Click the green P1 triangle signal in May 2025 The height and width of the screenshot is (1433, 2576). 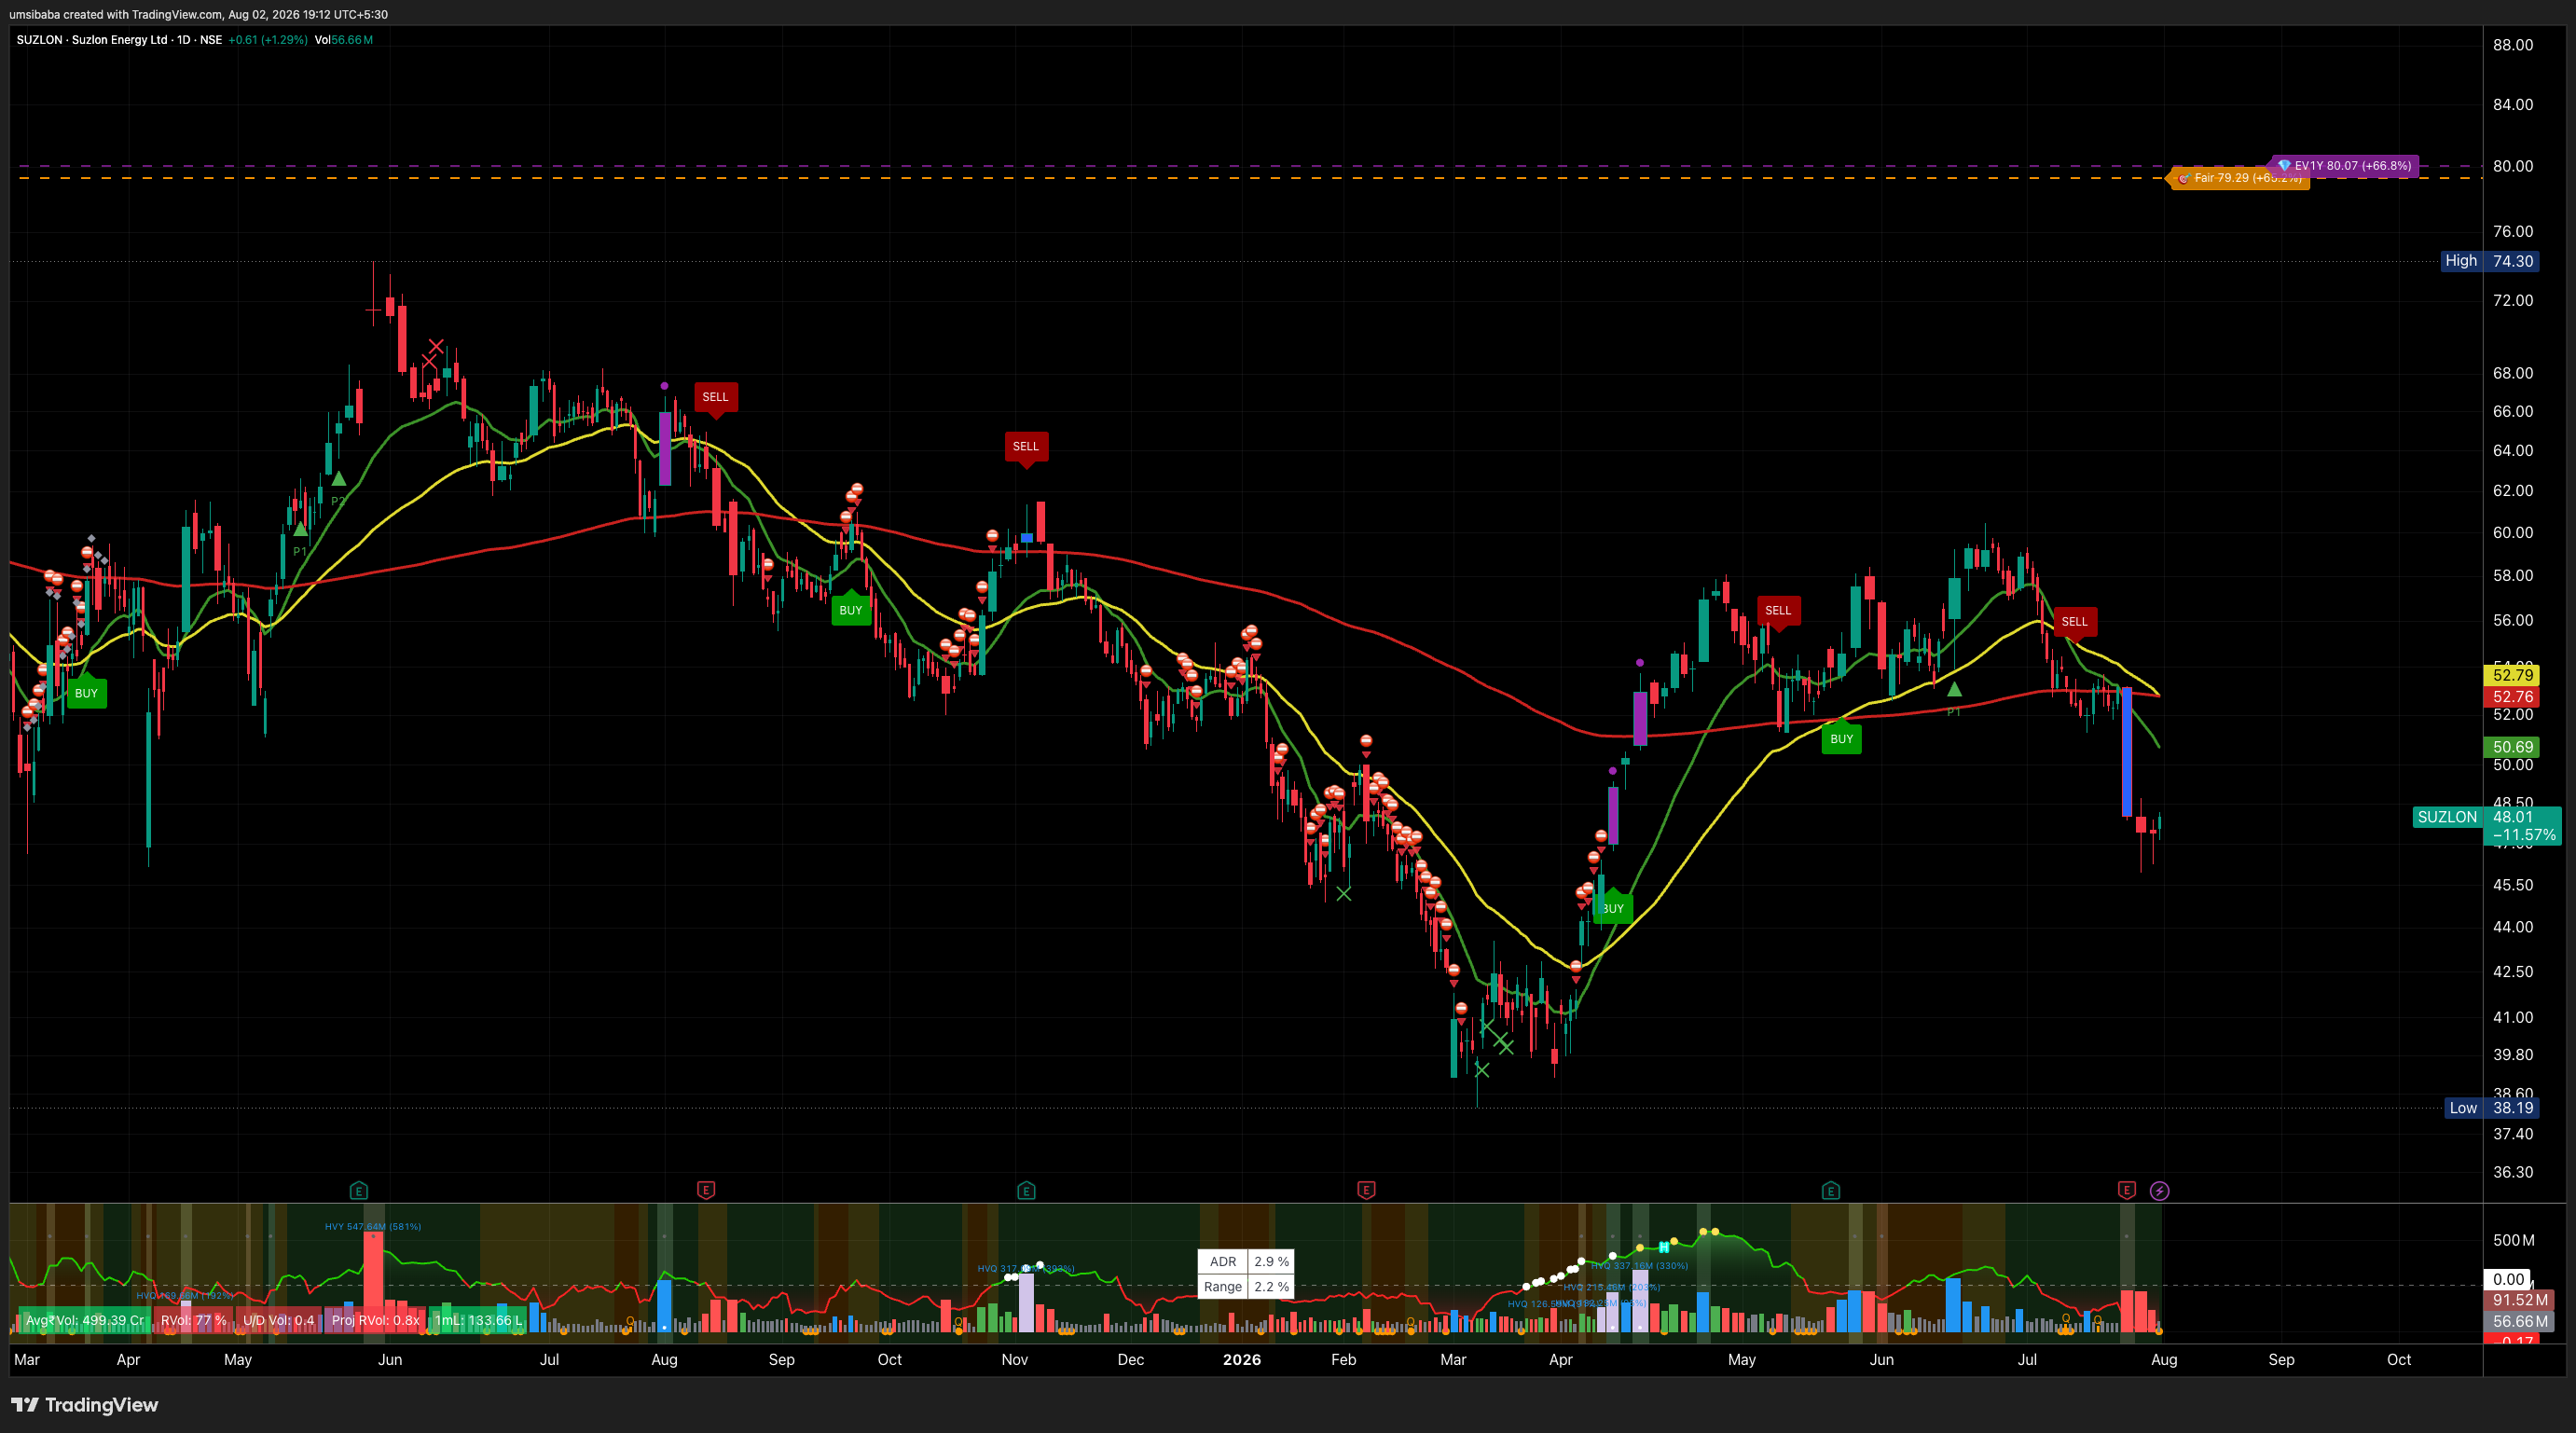click(x=300, y=530)
